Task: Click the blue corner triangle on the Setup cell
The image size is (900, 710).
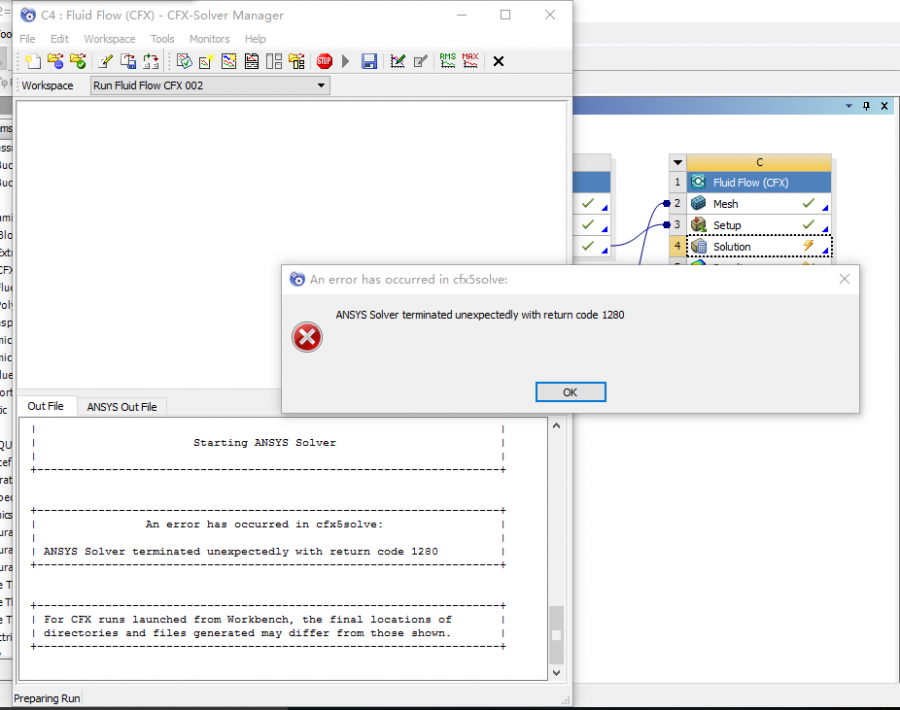Action: pyautogui.click(x=825, y=229)
